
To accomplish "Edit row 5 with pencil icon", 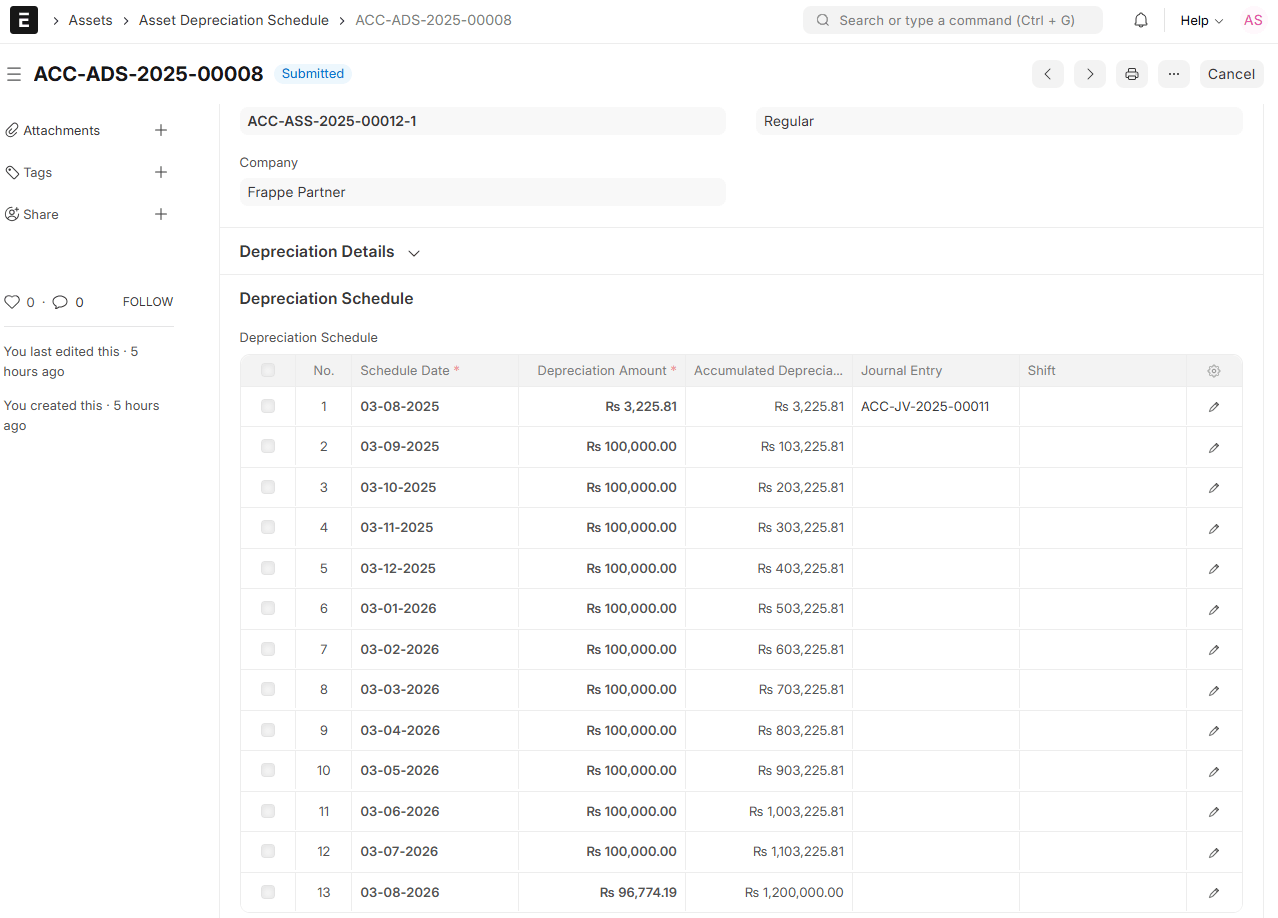I will [1214, 569].
